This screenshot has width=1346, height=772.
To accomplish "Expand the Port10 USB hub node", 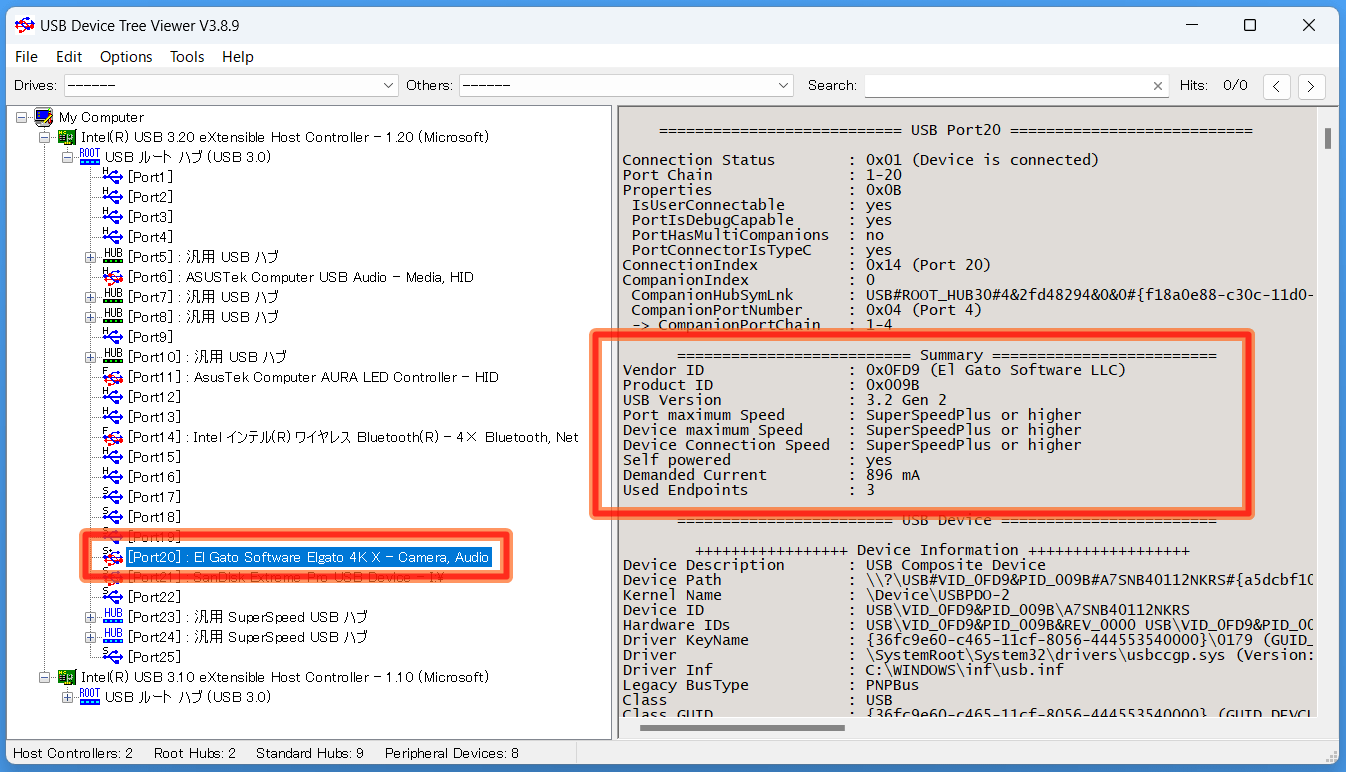I will (91, 357).
